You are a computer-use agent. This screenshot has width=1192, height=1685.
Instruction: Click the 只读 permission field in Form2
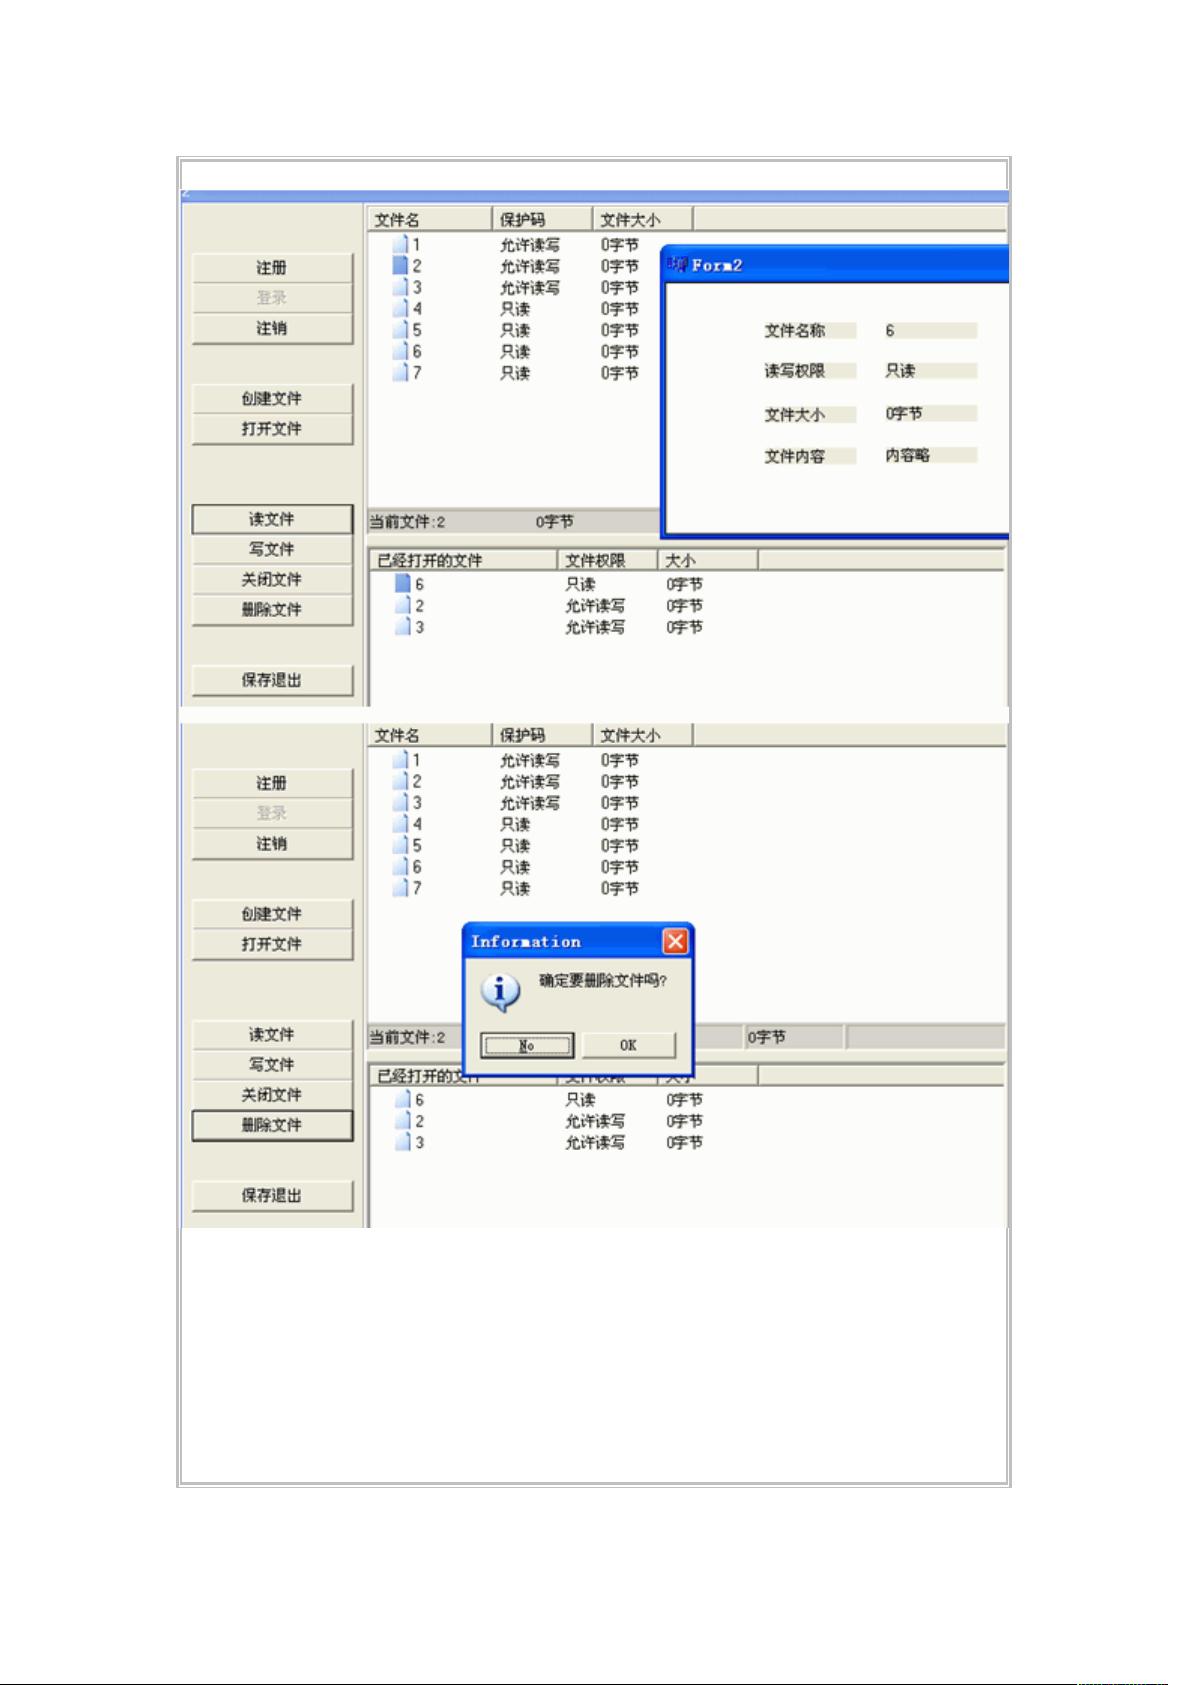pos(928,370)
